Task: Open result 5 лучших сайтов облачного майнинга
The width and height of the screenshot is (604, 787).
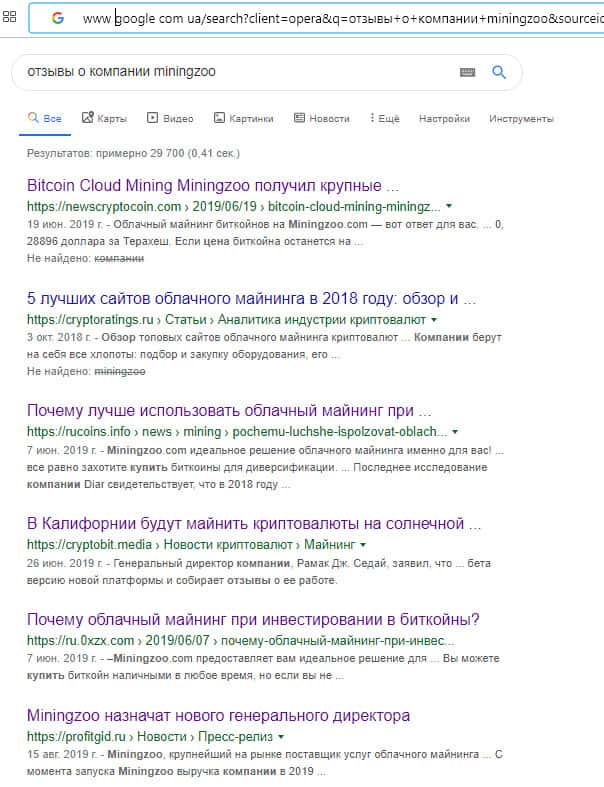Action: [251, 299]
